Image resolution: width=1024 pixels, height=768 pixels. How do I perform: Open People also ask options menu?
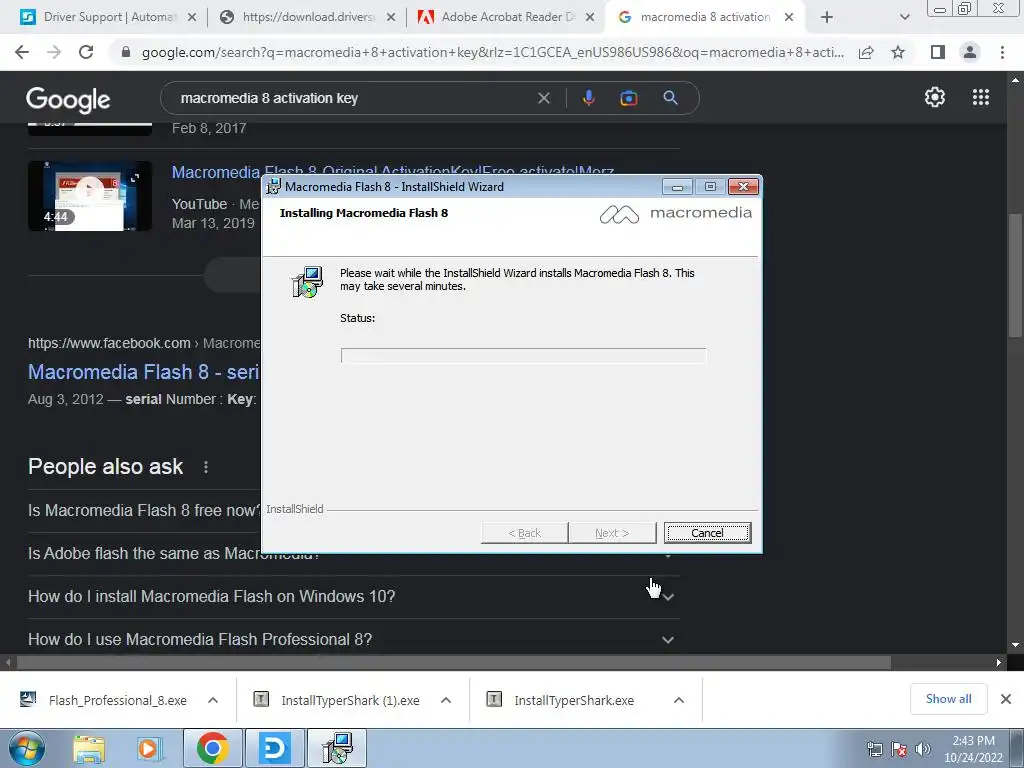(206, 467)
